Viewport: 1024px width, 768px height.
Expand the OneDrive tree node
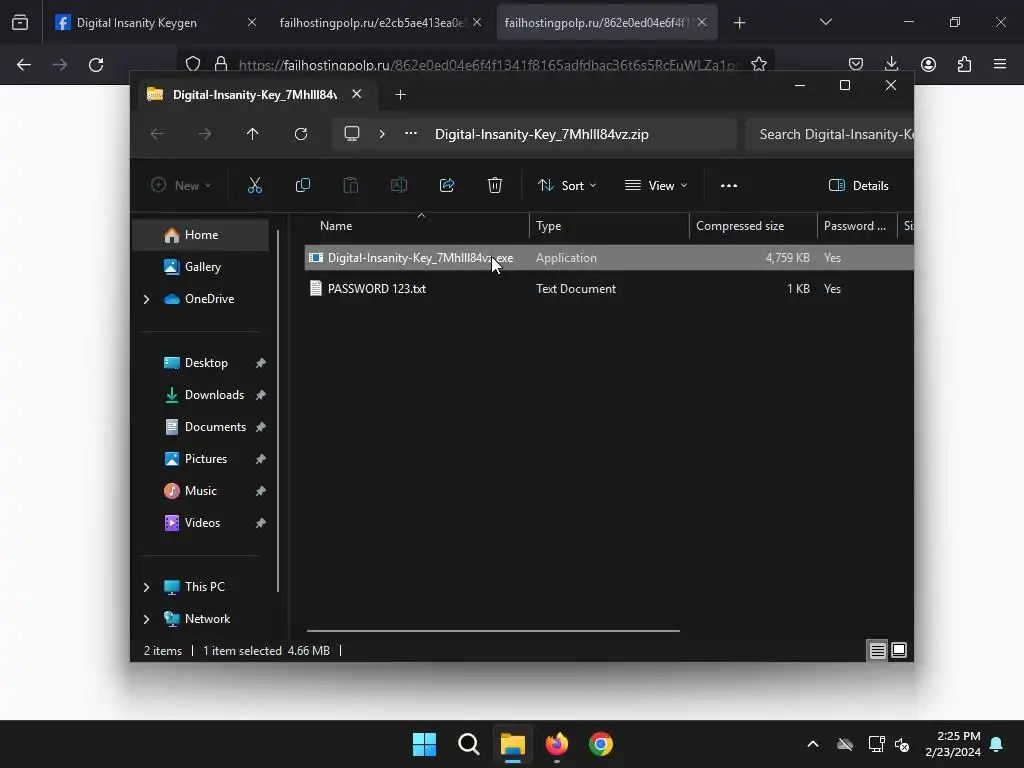146,299
